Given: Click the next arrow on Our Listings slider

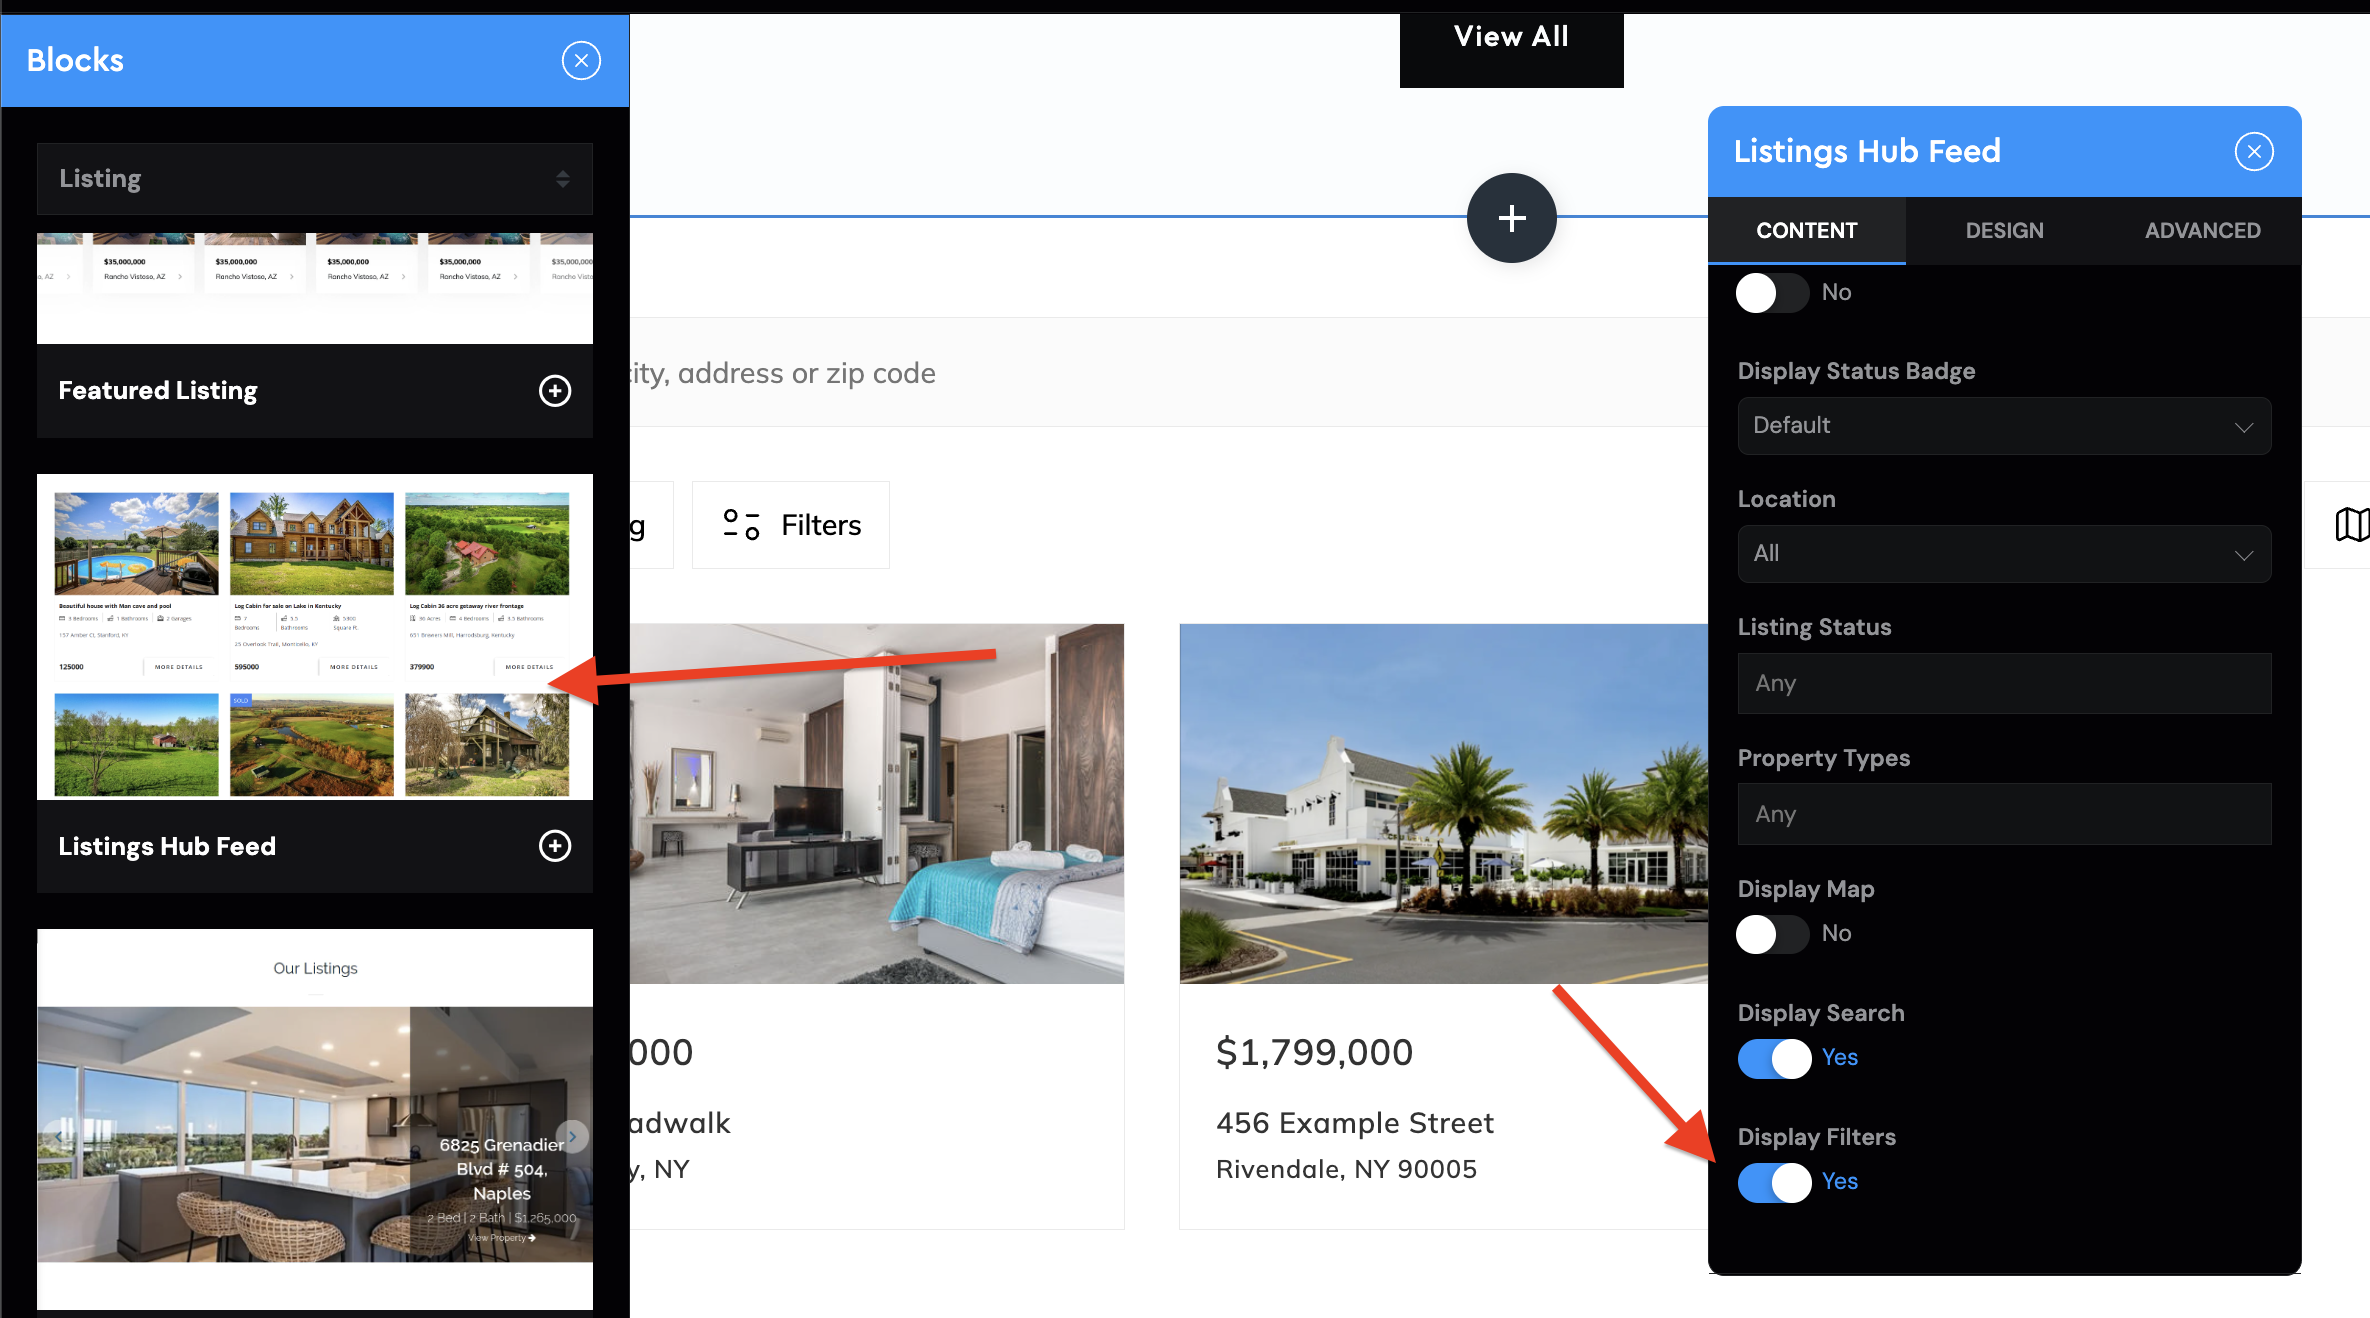Looking at the screenshot, I should click(x=573, y=1135).
